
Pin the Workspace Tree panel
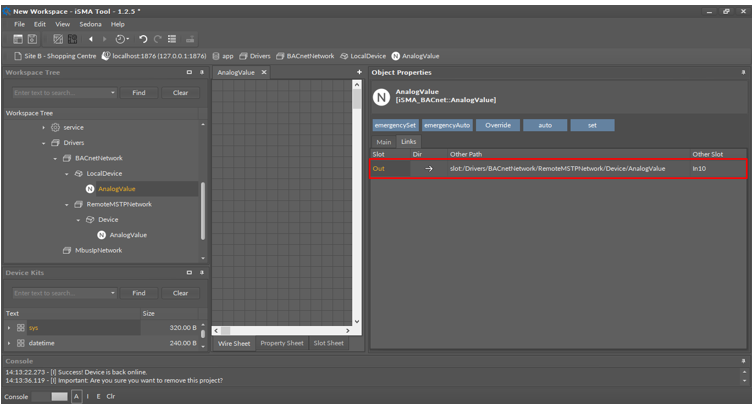[x=202, y=72]
